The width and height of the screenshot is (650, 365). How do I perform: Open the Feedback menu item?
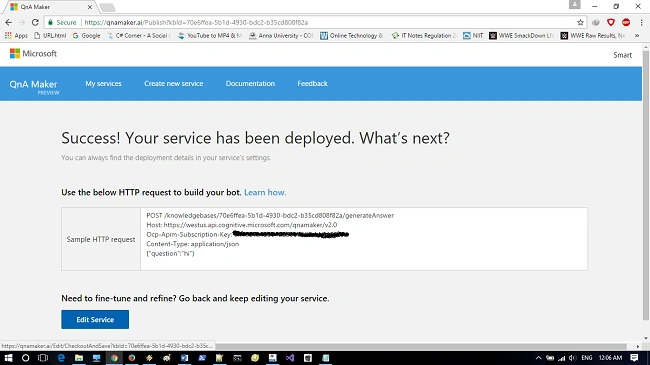click(x=312, y=83)
